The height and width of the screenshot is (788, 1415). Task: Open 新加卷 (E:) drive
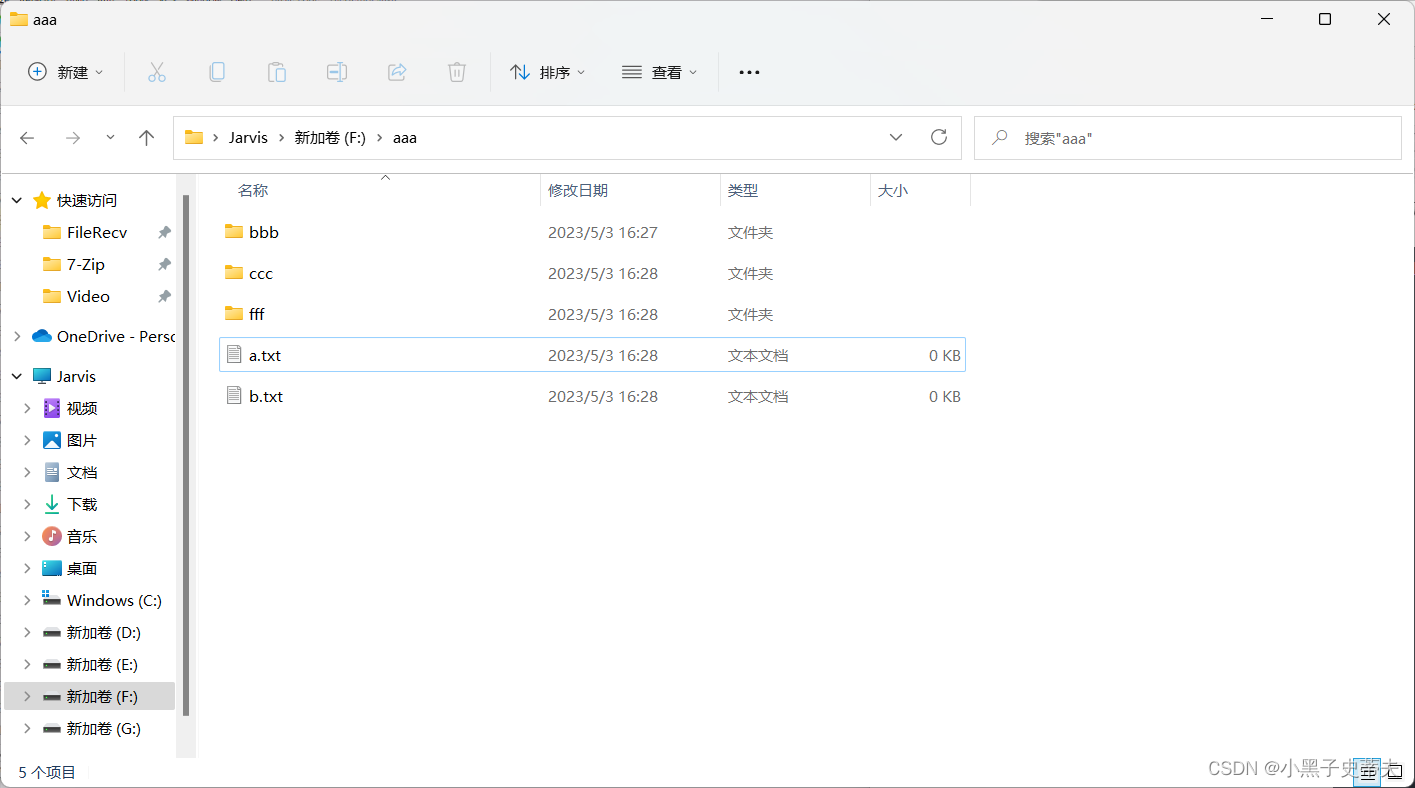point(102,664)
